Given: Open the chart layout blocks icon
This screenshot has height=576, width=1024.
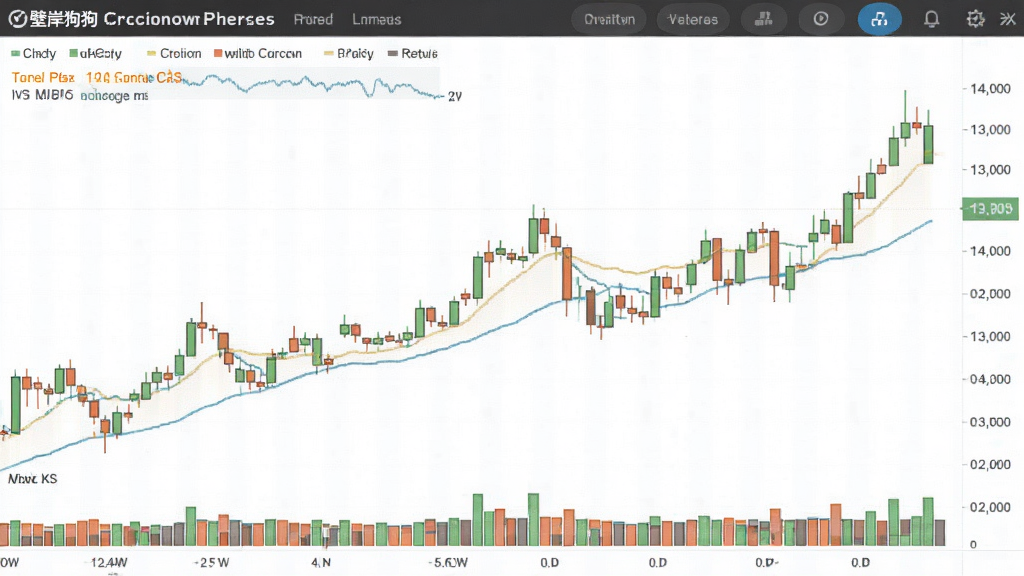Looking at the screenshot, I should point(763,19).
